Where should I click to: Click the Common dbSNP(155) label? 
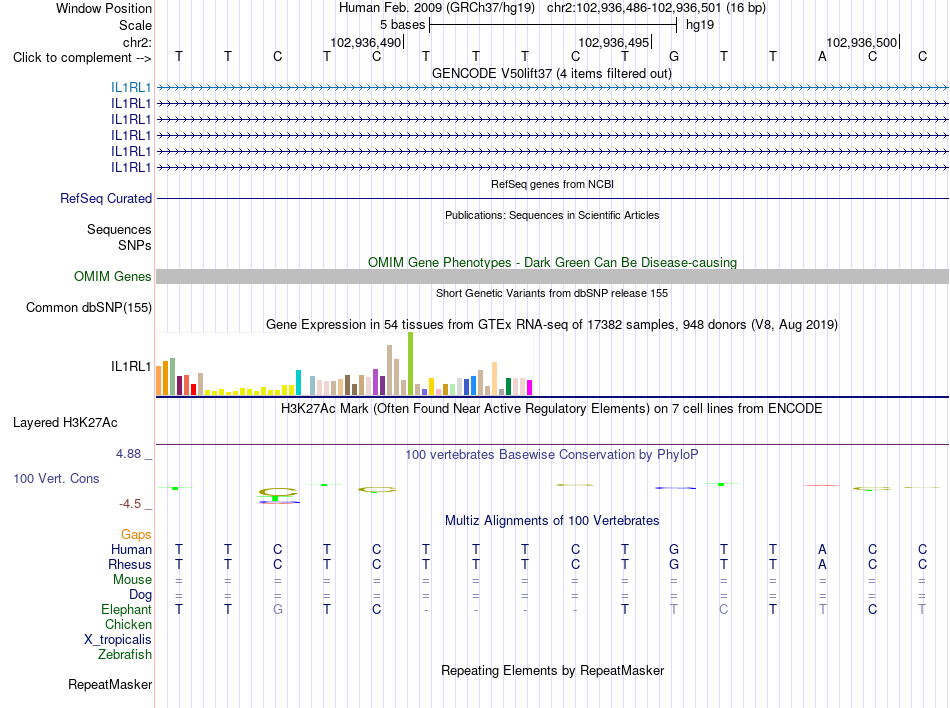[88, 308]
